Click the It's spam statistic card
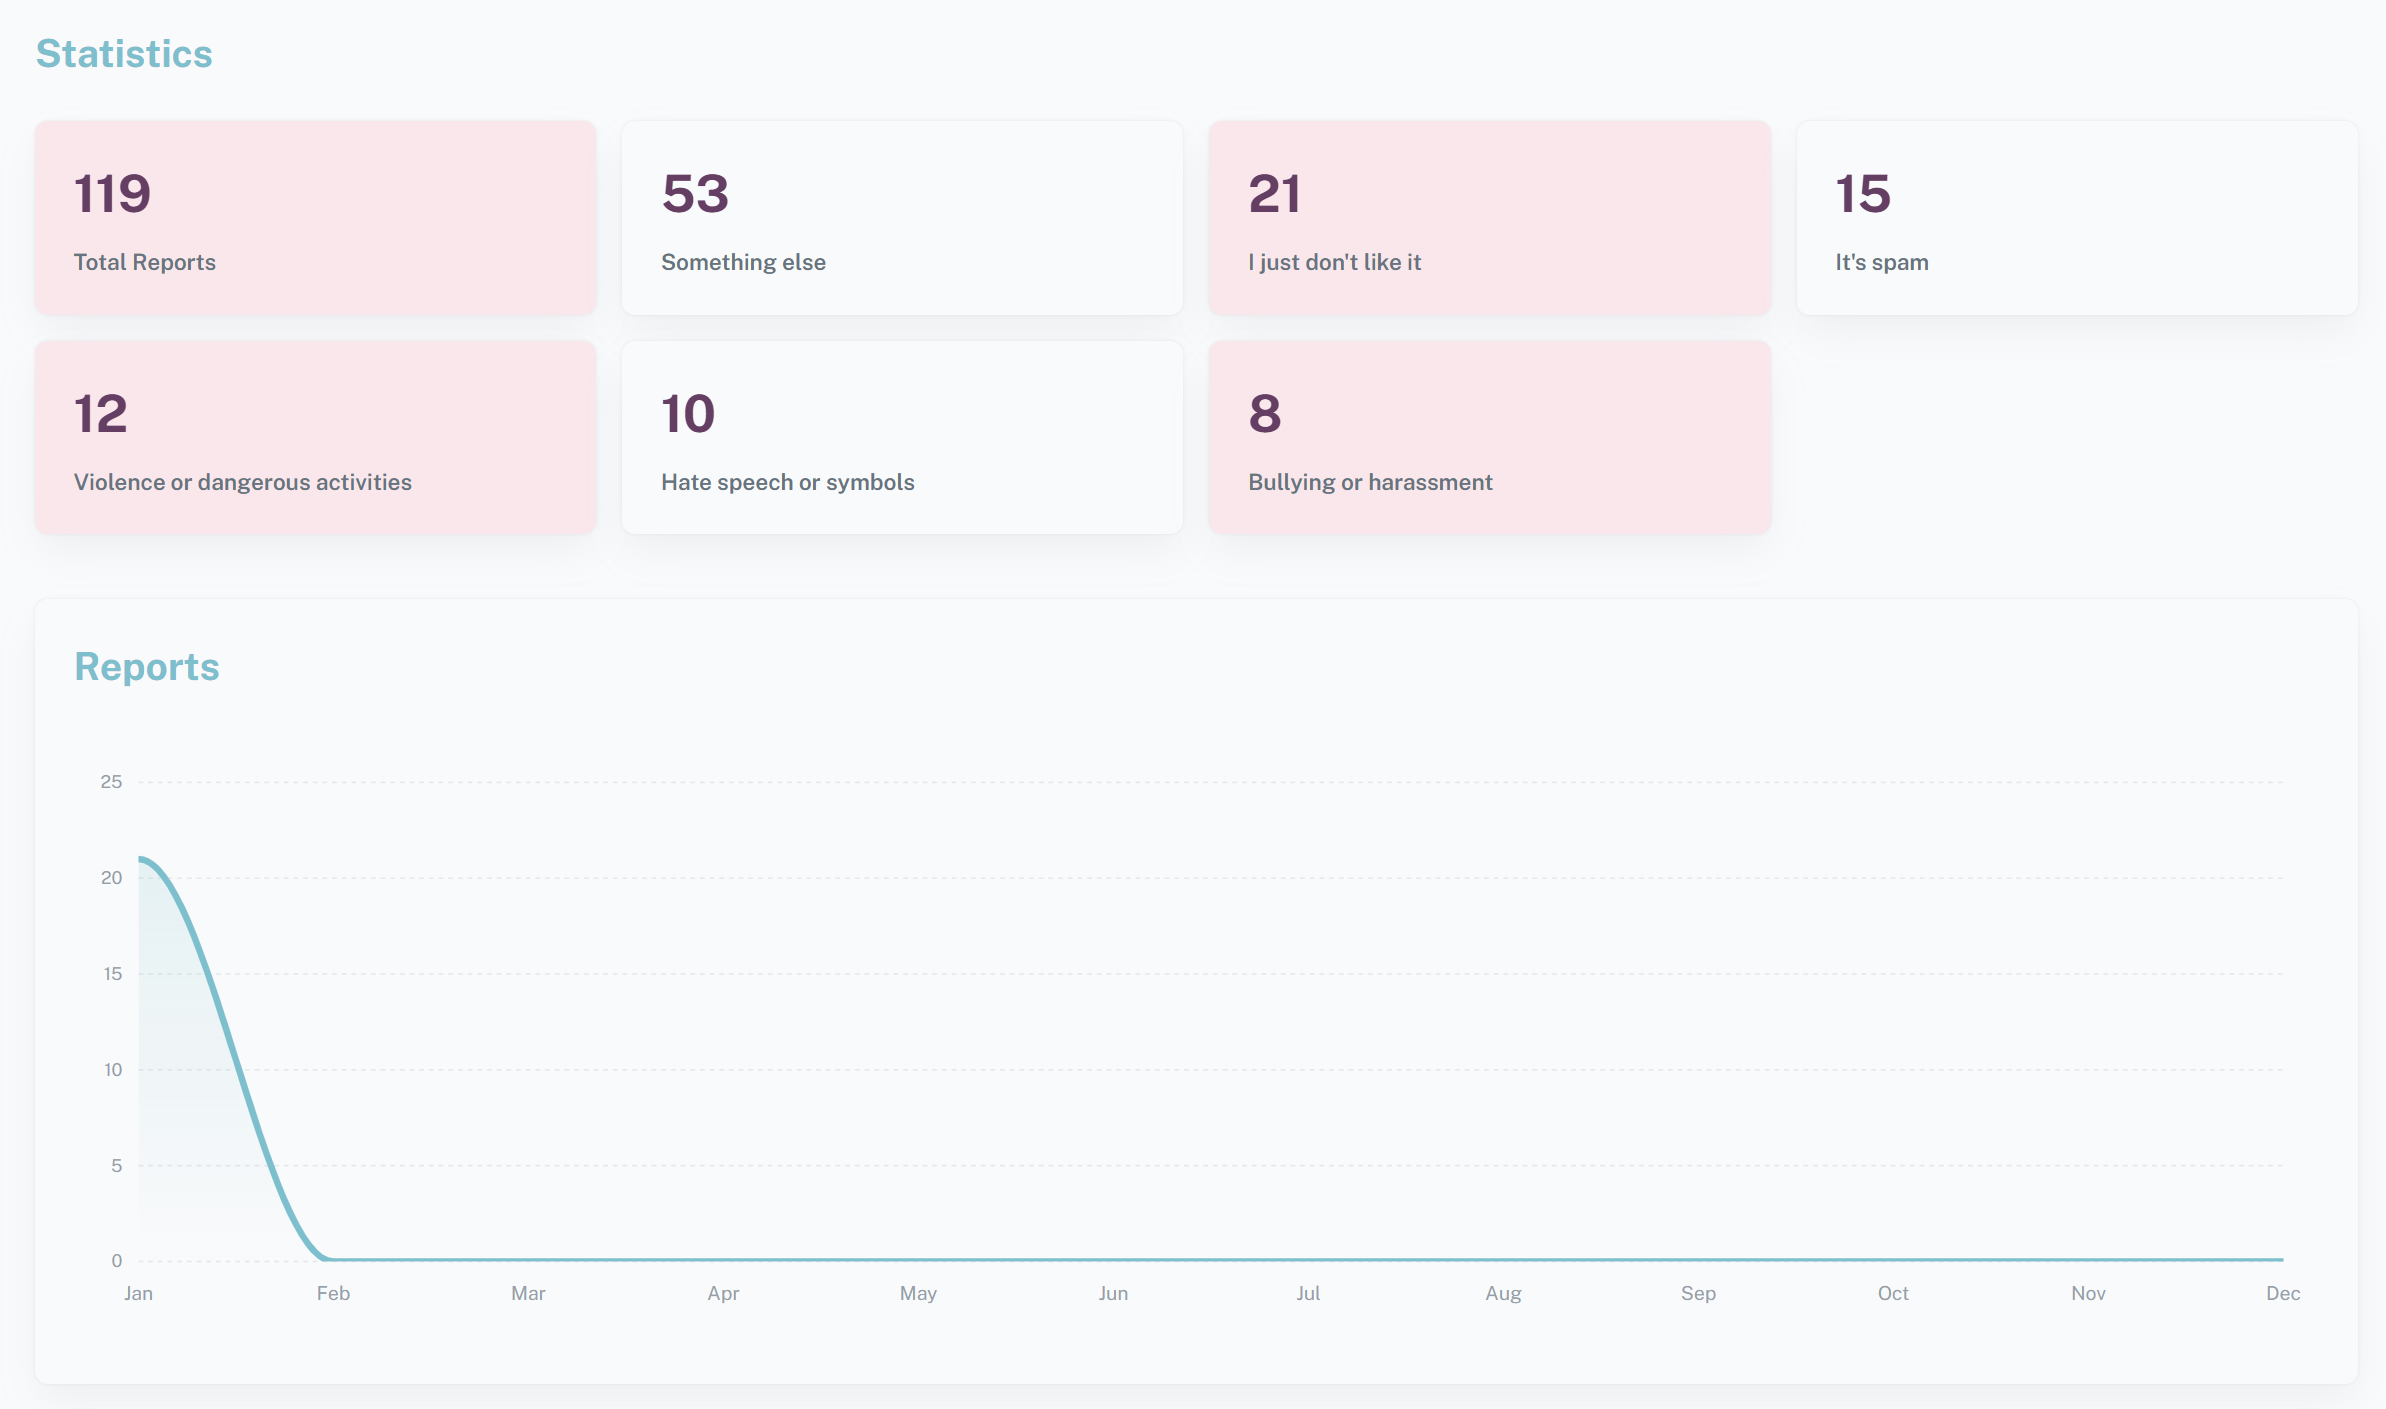 click(2076, 218)
